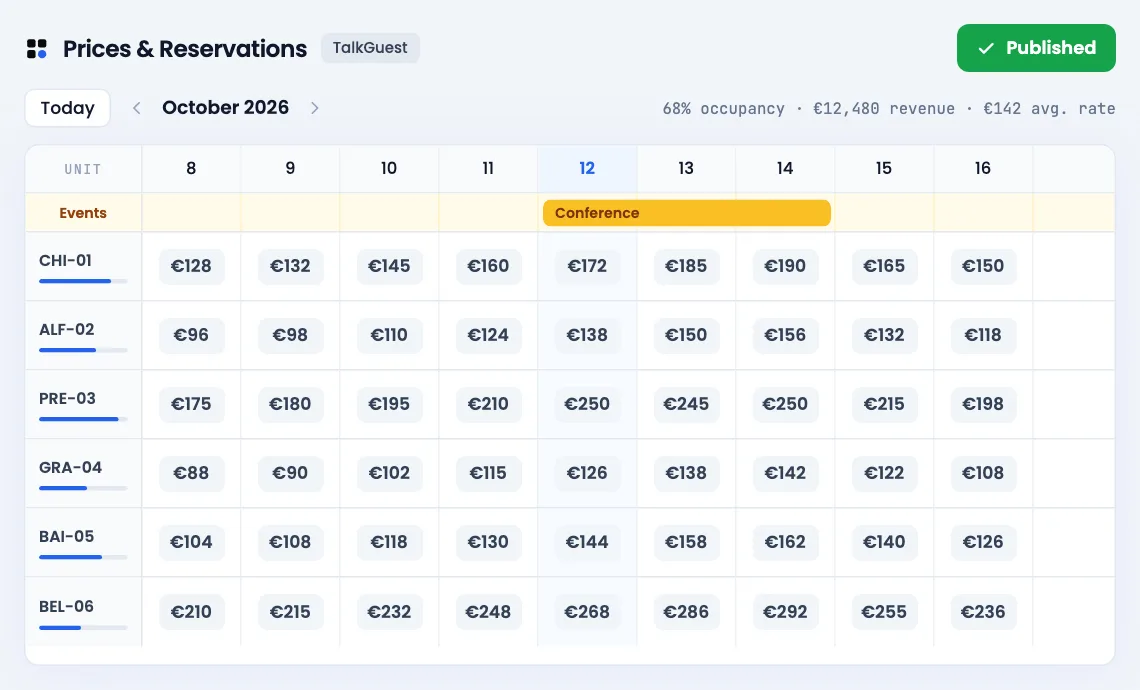Open the October 2026 month picker
Screen dimensions: 1140x690
coord(225,108)
